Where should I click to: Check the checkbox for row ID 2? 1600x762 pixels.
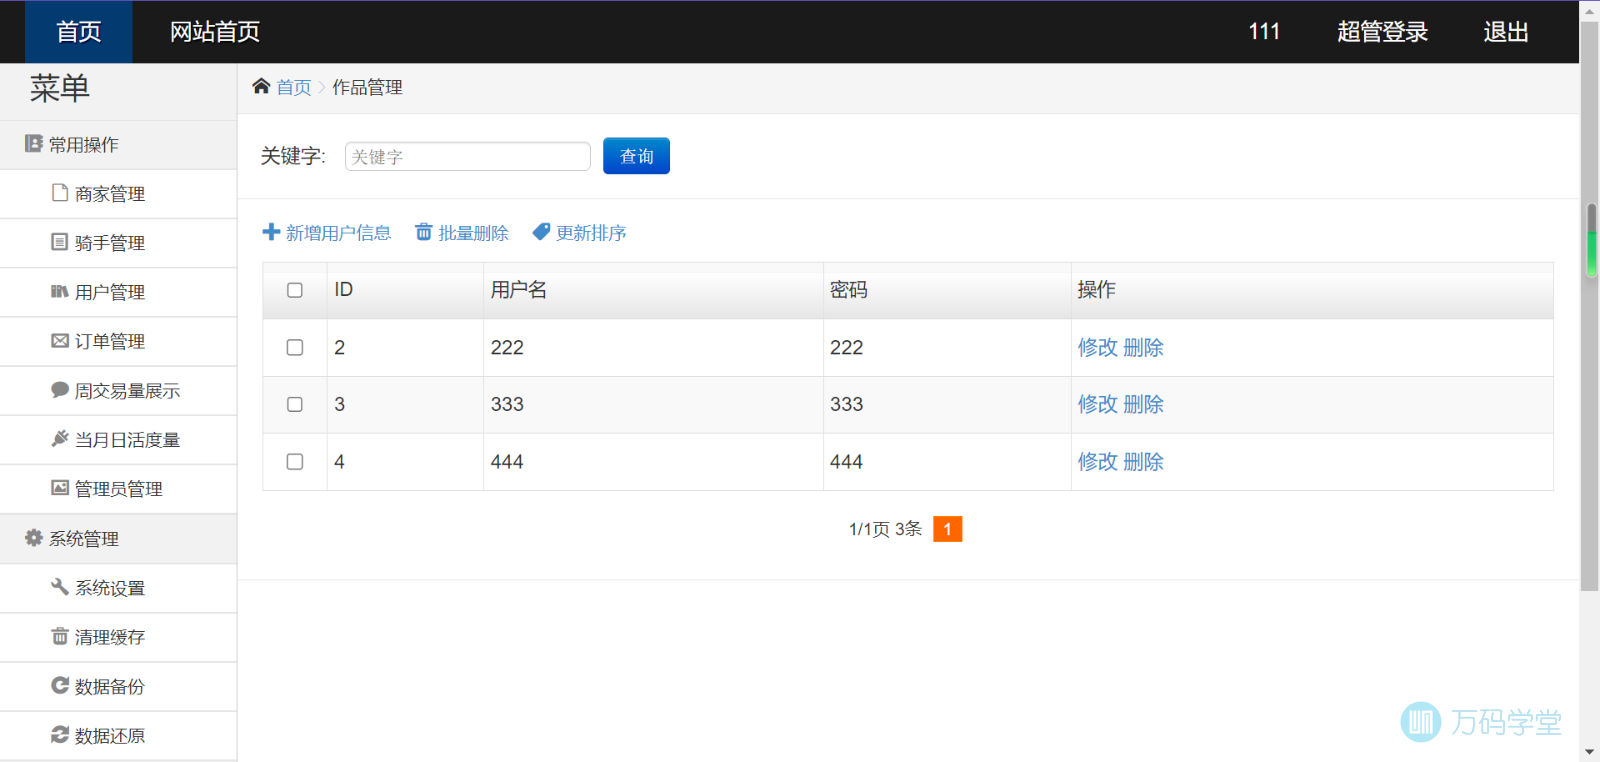tap(295, 347)
